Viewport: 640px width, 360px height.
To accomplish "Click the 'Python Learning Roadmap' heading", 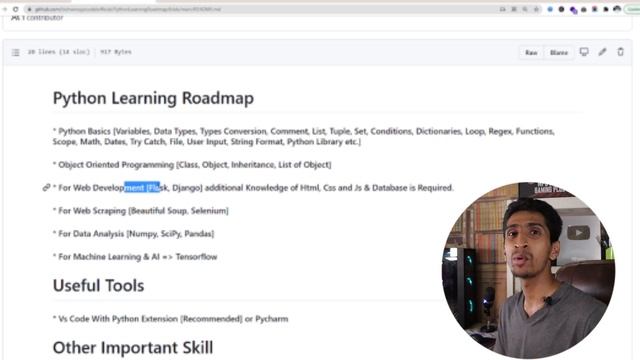I will point(153,98).
